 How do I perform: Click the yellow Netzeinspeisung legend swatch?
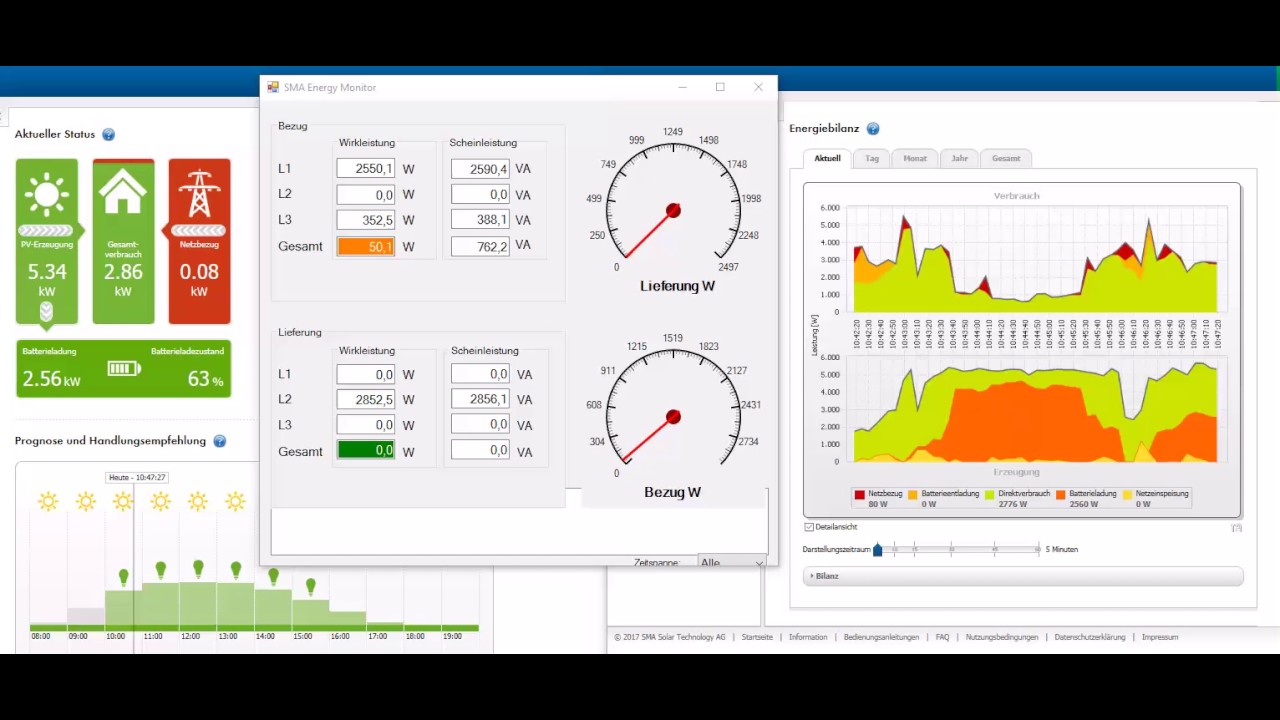click(1128, 494)
